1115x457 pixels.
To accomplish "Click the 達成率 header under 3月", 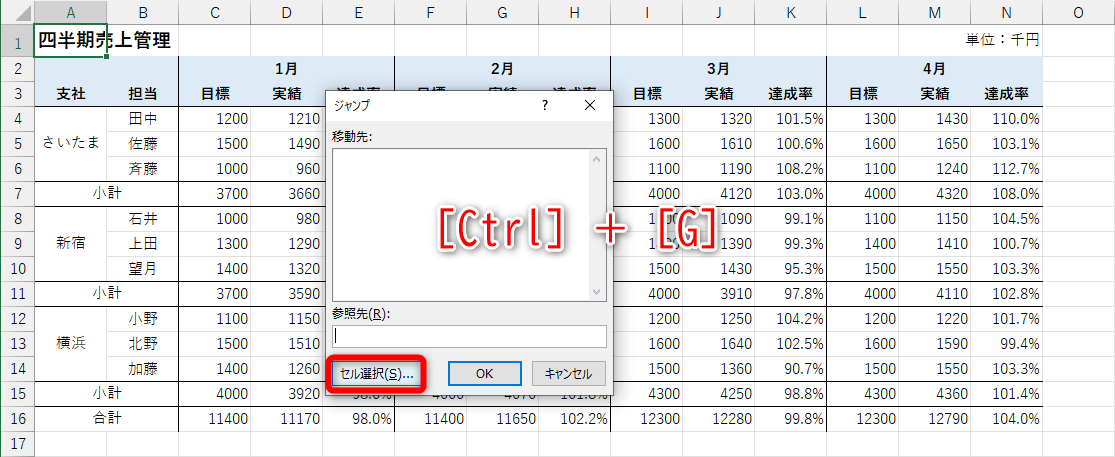I will point(790,94).
